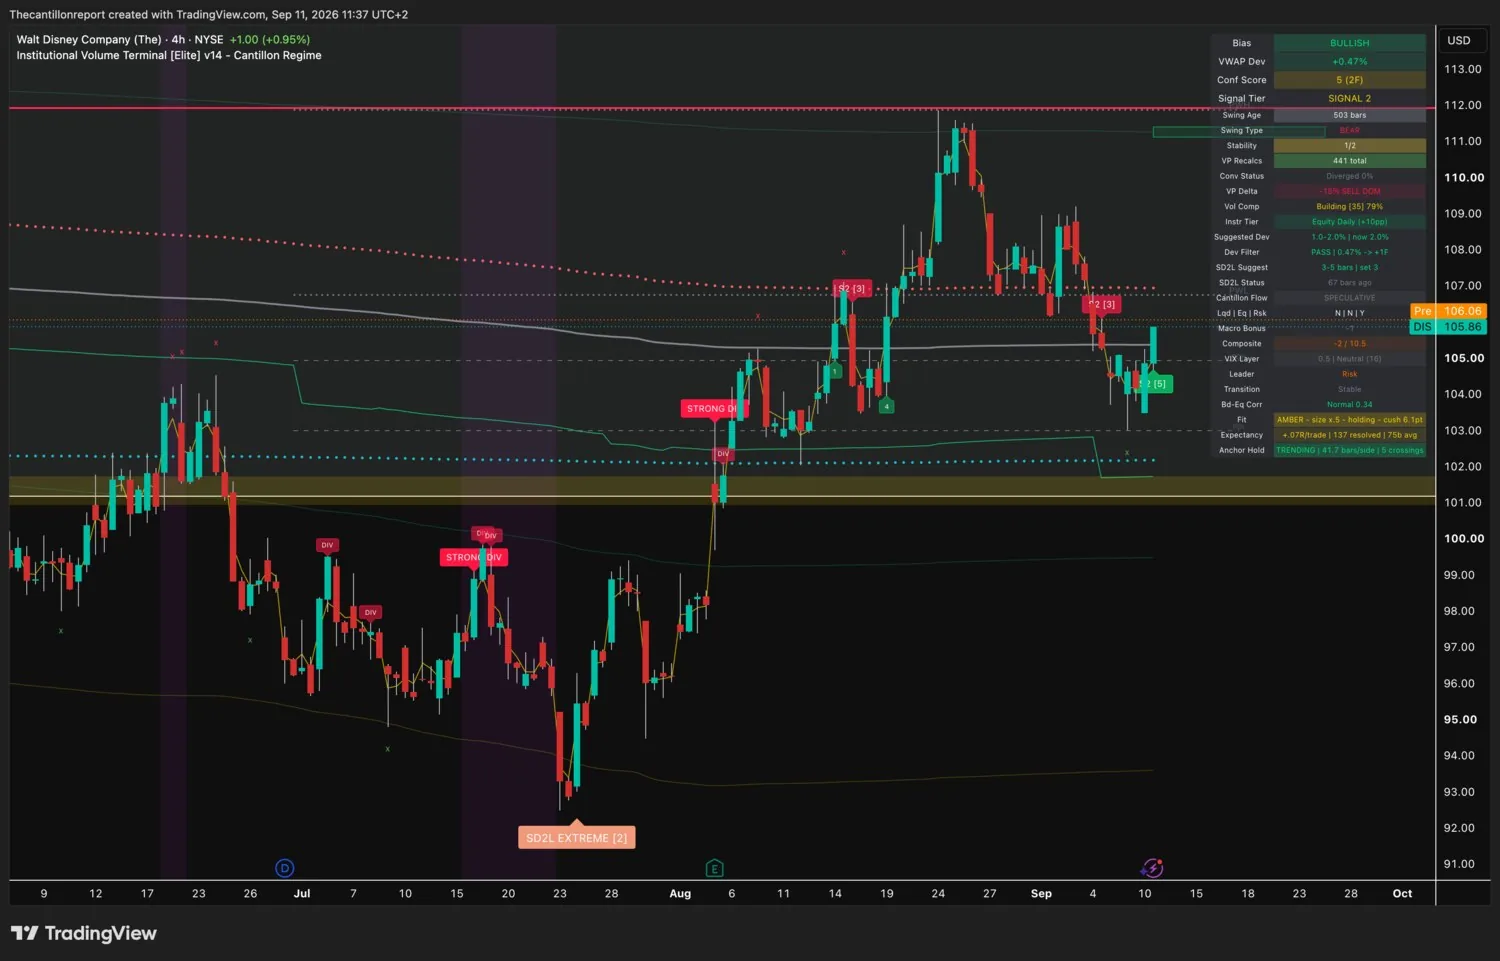This screenshot has width=1500, height=961.
Task: Open the green earnings E marker
Action: coord(714,868)
